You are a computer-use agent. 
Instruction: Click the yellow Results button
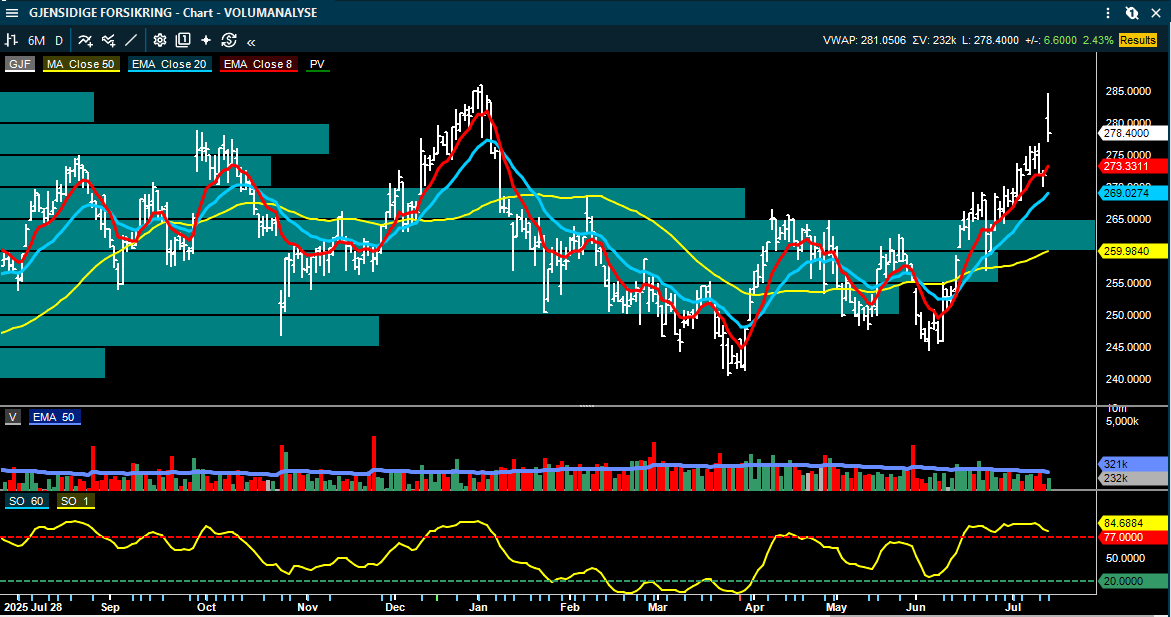(1137, 40)
